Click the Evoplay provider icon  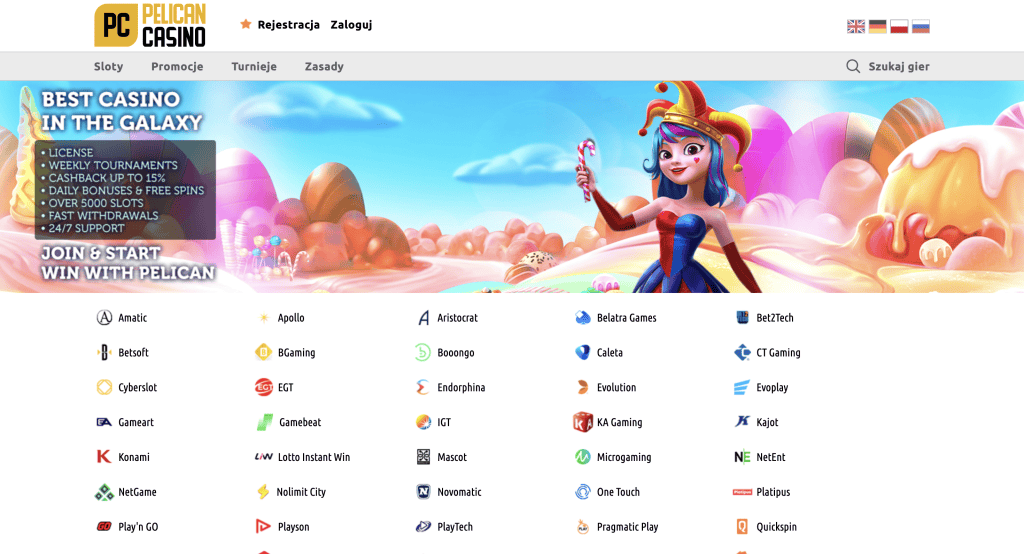pos(741,387)
